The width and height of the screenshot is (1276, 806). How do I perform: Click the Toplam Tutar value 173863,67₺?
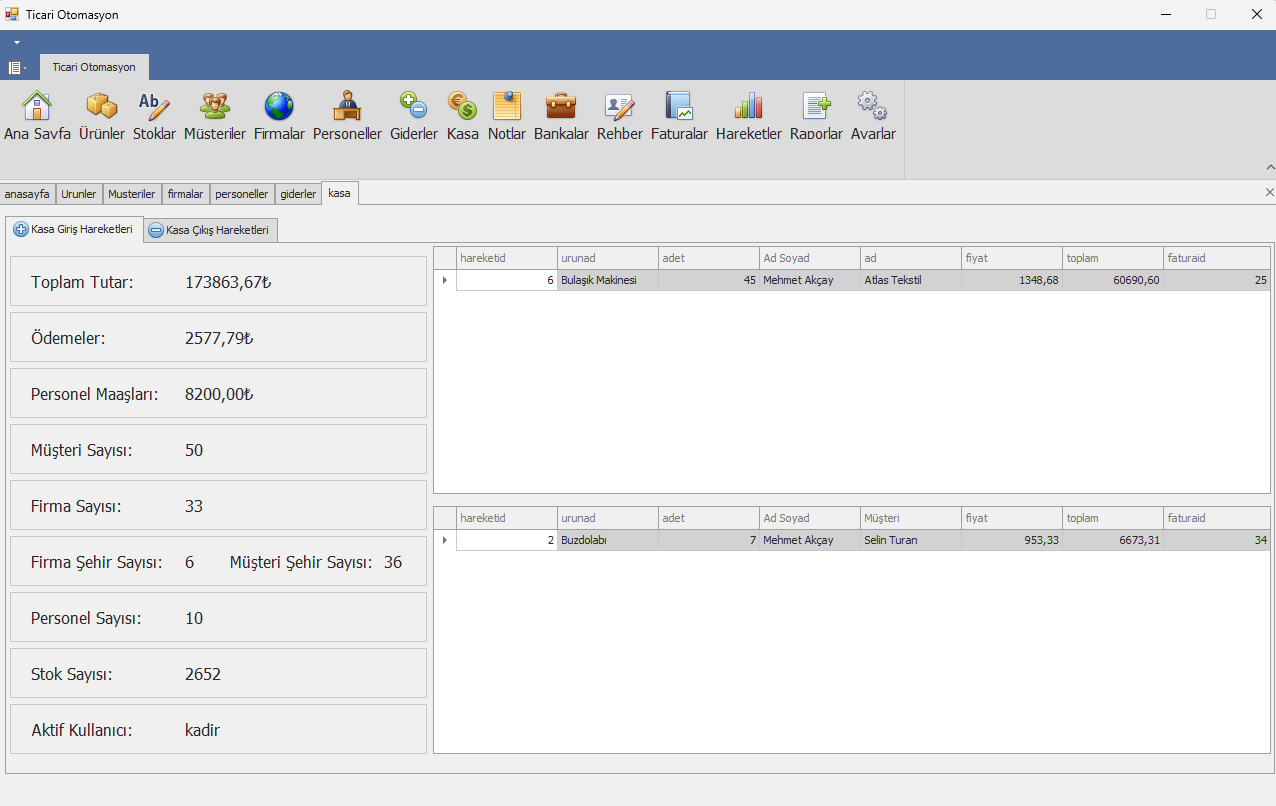228,282
